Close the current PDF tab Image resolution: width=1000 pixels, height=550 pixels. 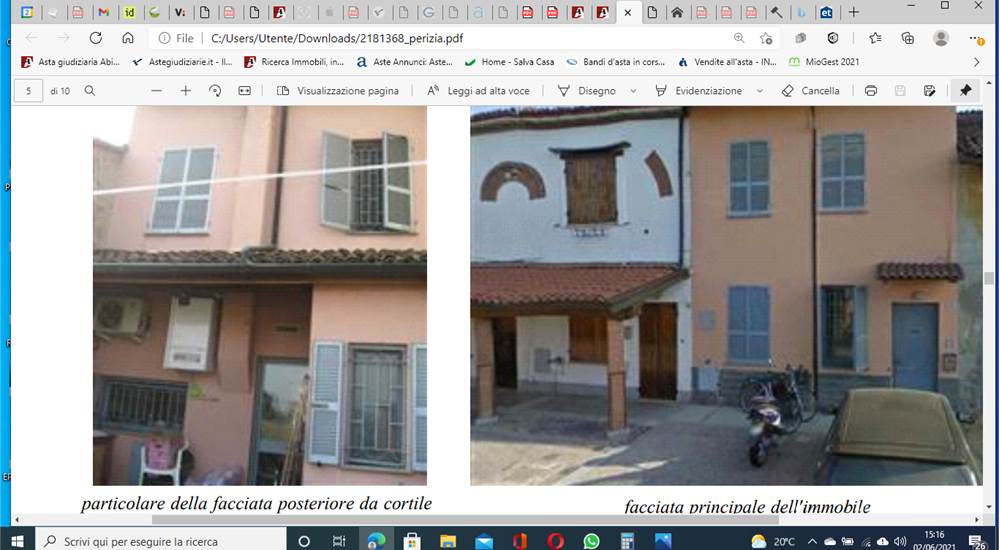coord(628,13)
